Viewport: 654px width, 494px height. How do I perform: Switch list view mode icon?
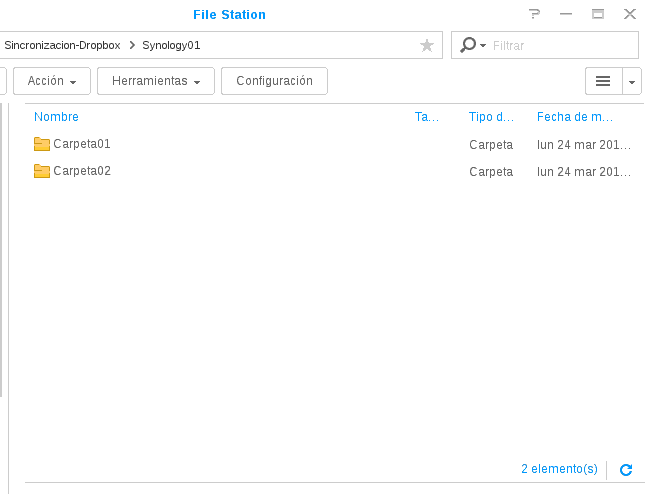(603, 81)
